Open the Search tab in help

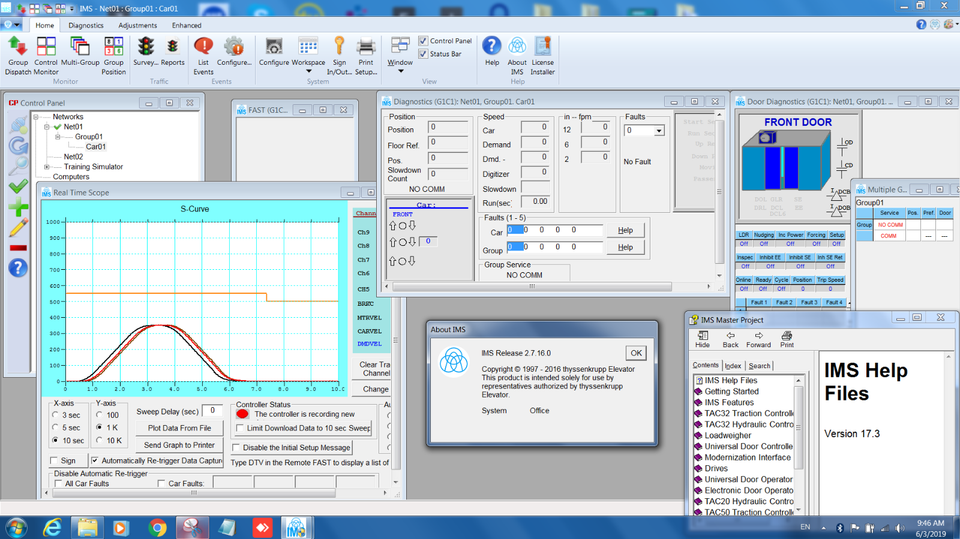[x=759, y=366]
